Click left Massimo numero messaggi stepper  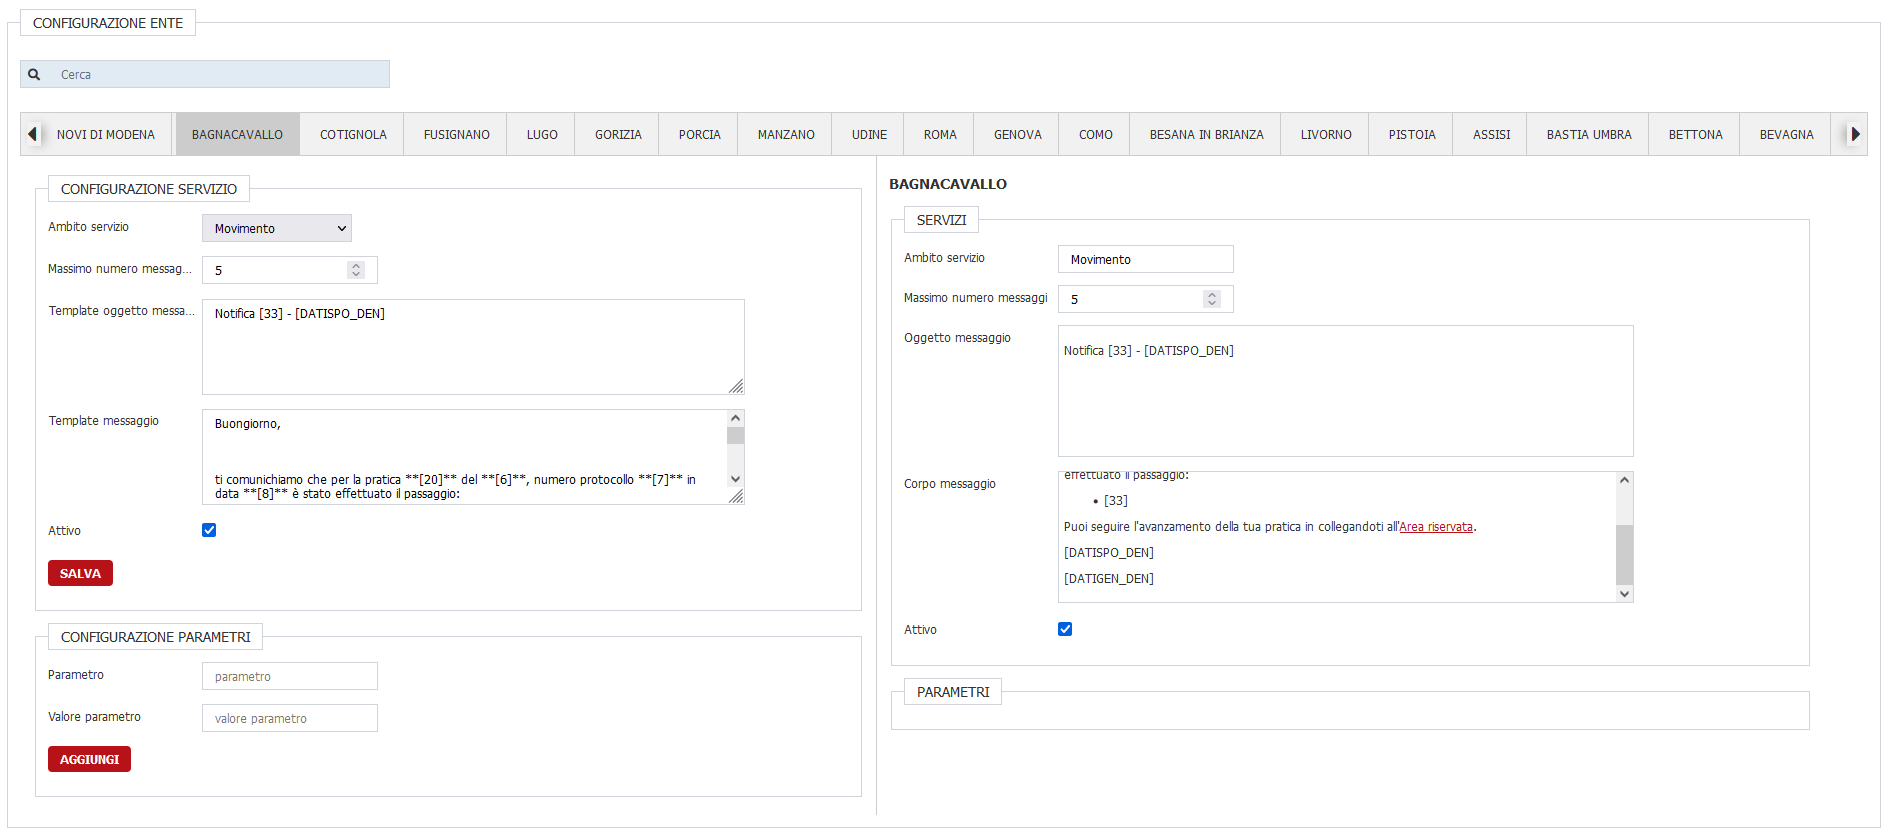[356, 270]
